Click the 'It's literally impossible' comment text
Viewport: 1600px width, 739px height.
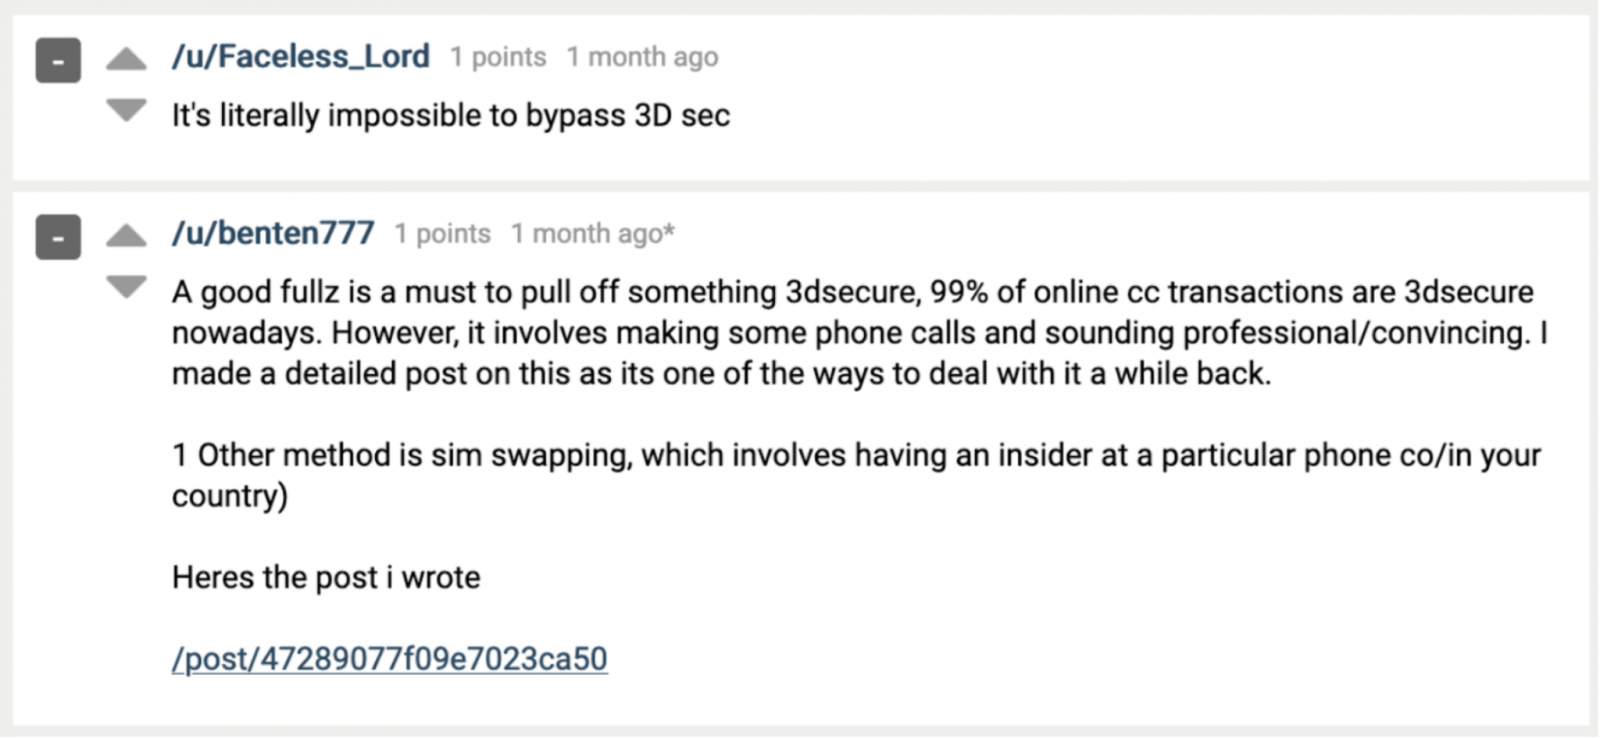[x=450, y=116]
